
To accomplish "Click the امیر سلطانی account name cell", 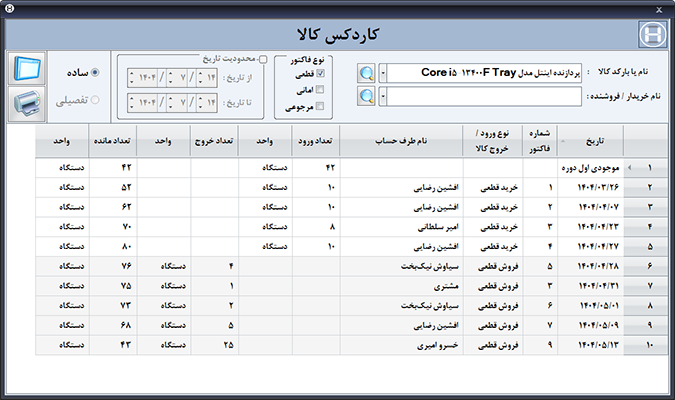I will point(402,227).
